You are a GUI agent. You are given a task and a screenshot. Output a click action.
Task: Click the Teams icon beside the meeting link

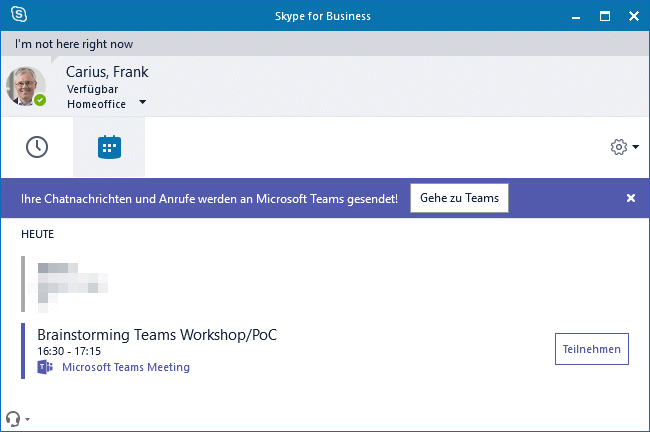pos(45,367)
